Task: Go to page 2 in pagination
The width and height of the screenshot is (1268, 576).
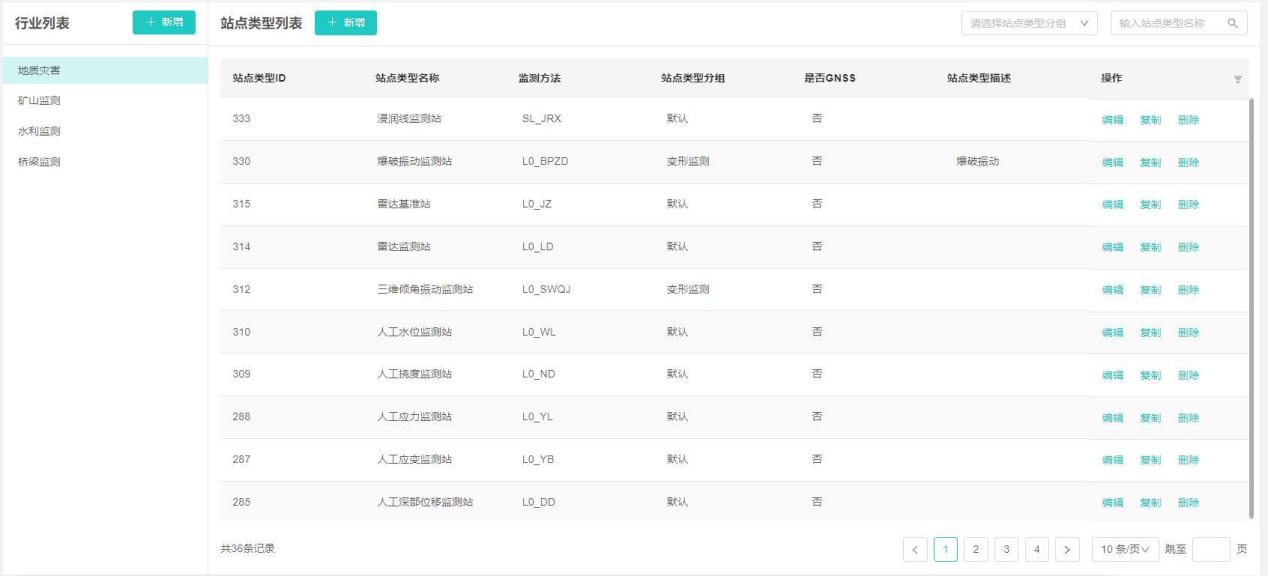Action: coord(976,549)
